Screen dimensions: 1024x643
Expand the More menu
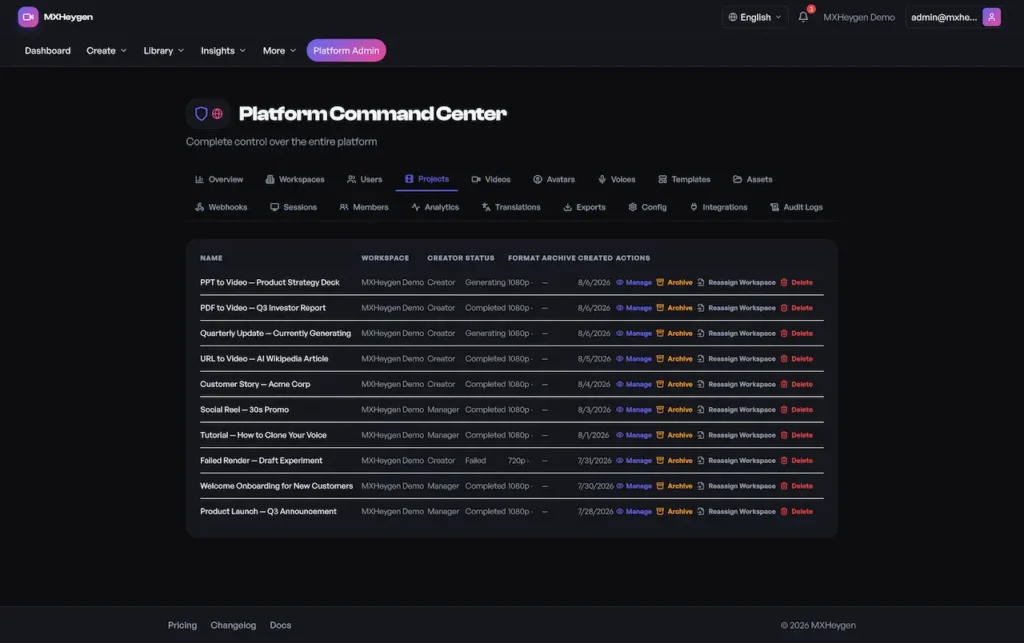pos(279,51)
